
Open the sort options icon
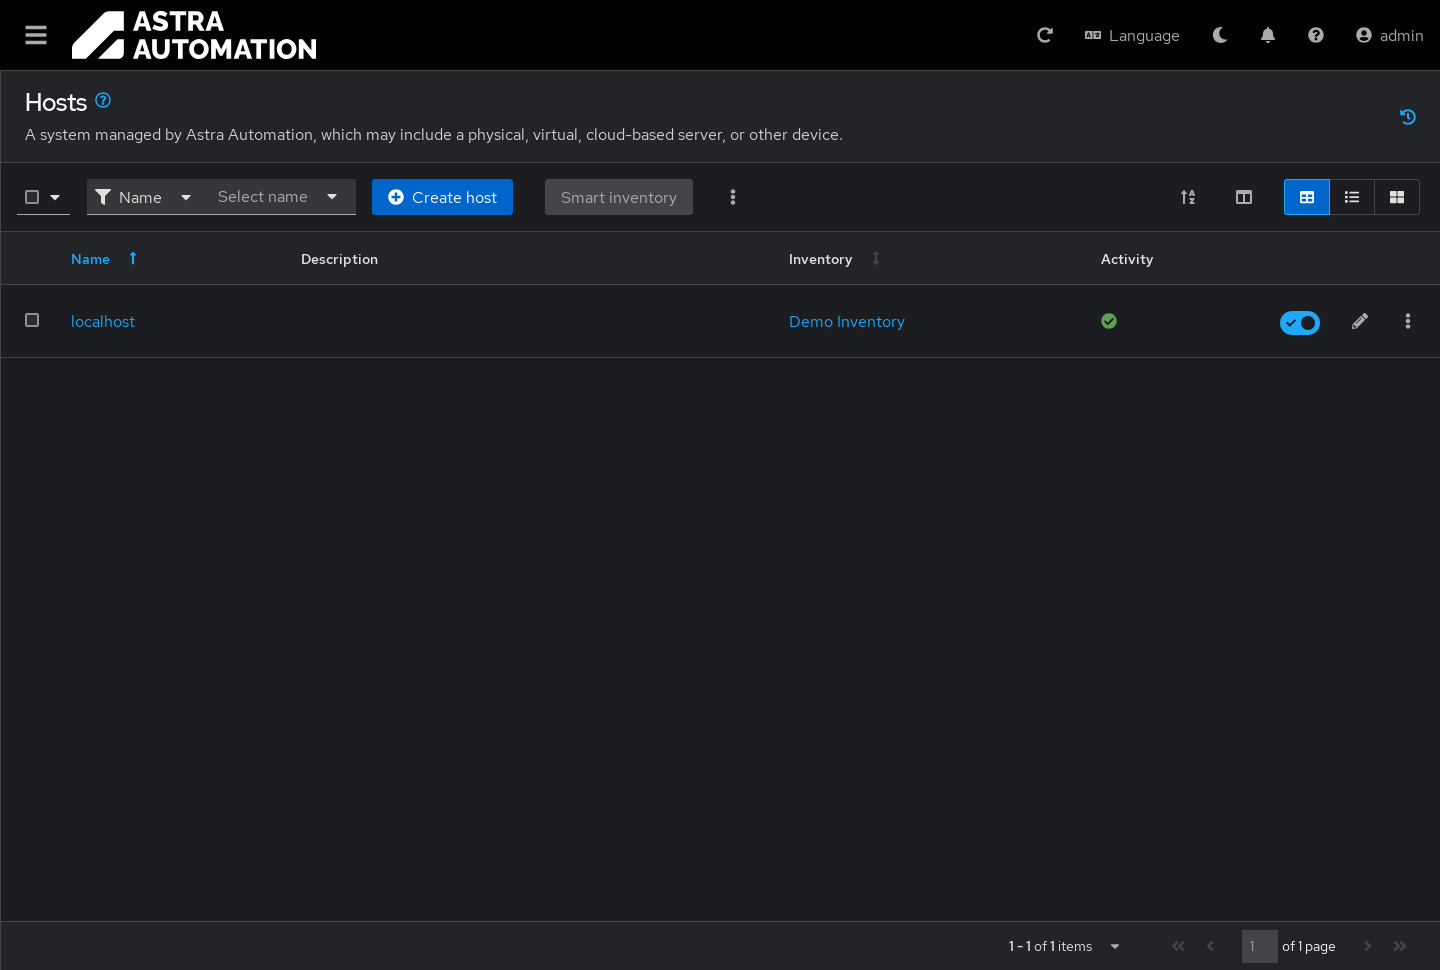coord(1188,197)
